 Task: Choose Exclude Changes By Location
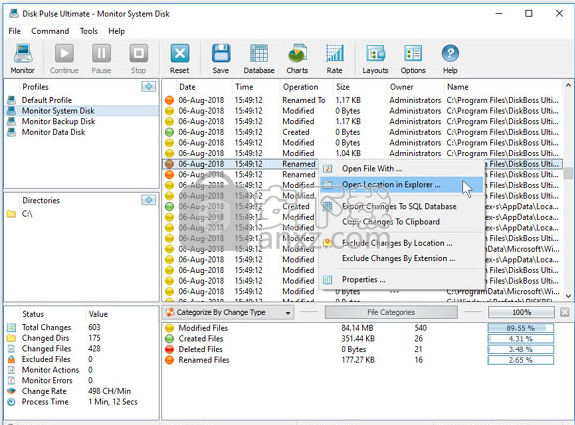coord(401,243)
